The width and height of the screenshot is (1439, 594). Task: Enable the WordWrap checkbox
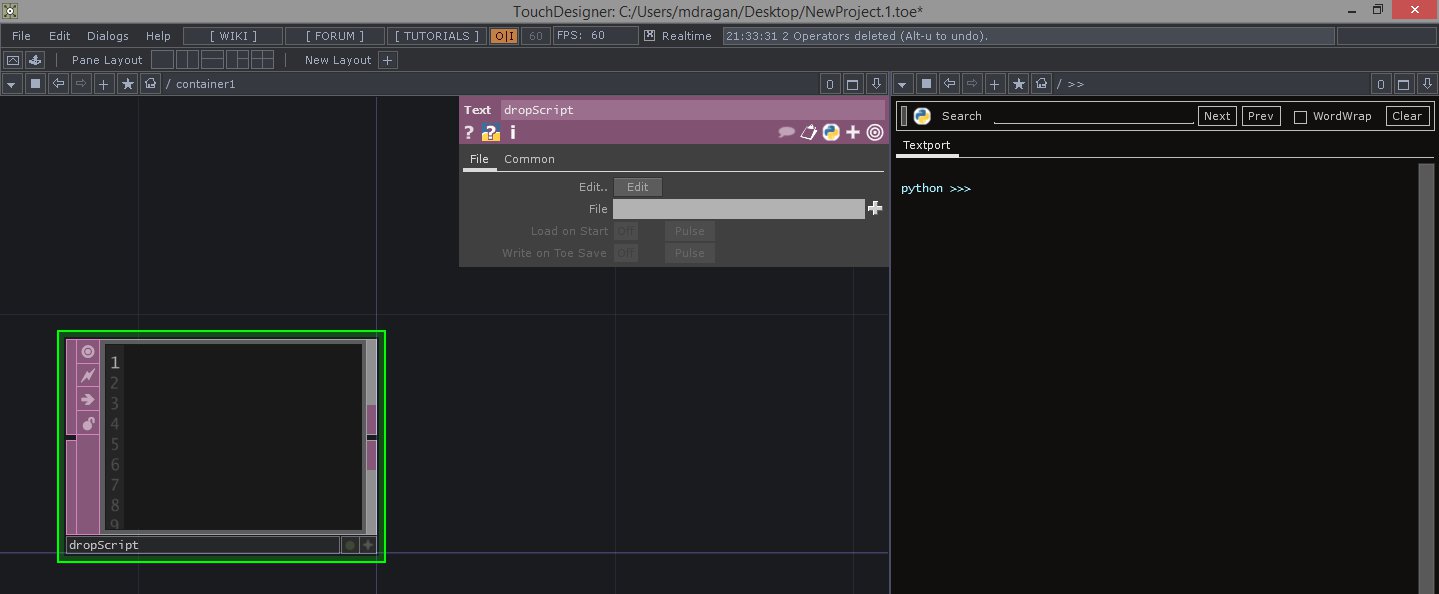(1300, 117)
